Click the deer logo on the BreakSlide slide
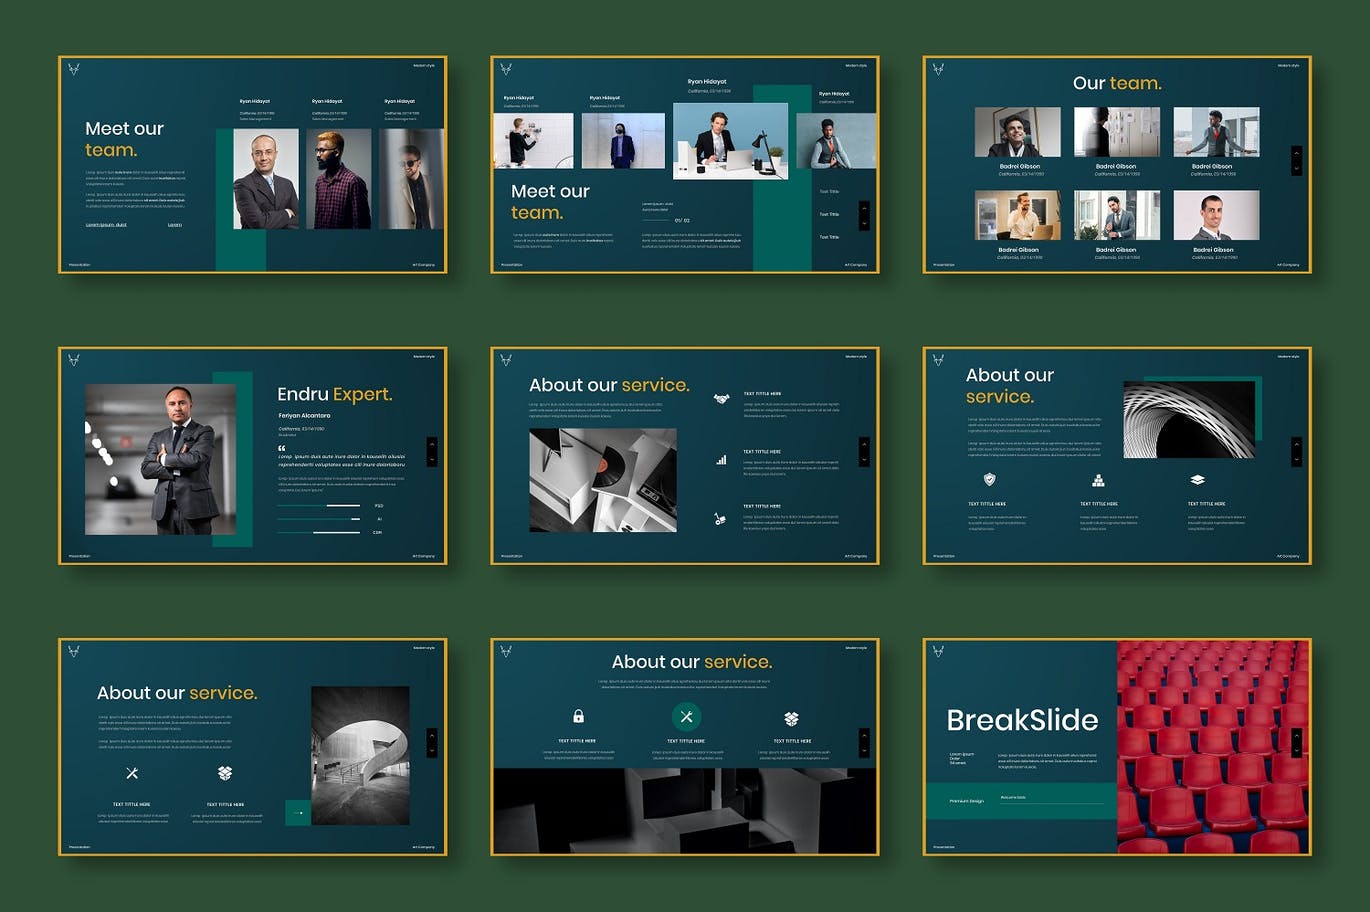Viewport: 1370px width, 912px height. coord(938,651)
